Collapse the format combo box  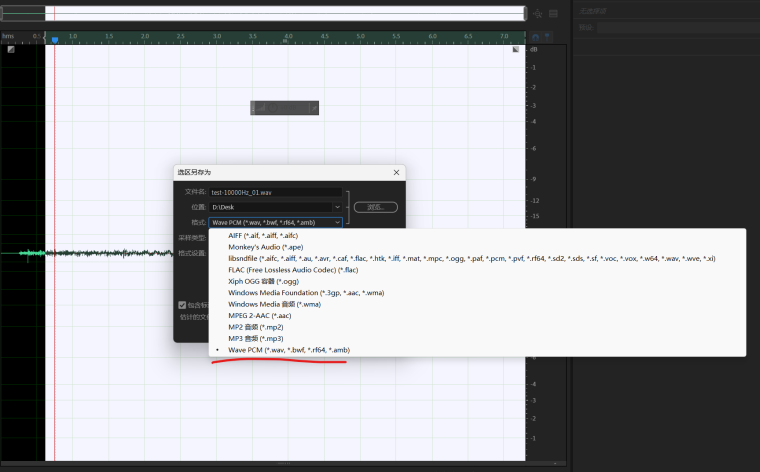tap(337, 222)
